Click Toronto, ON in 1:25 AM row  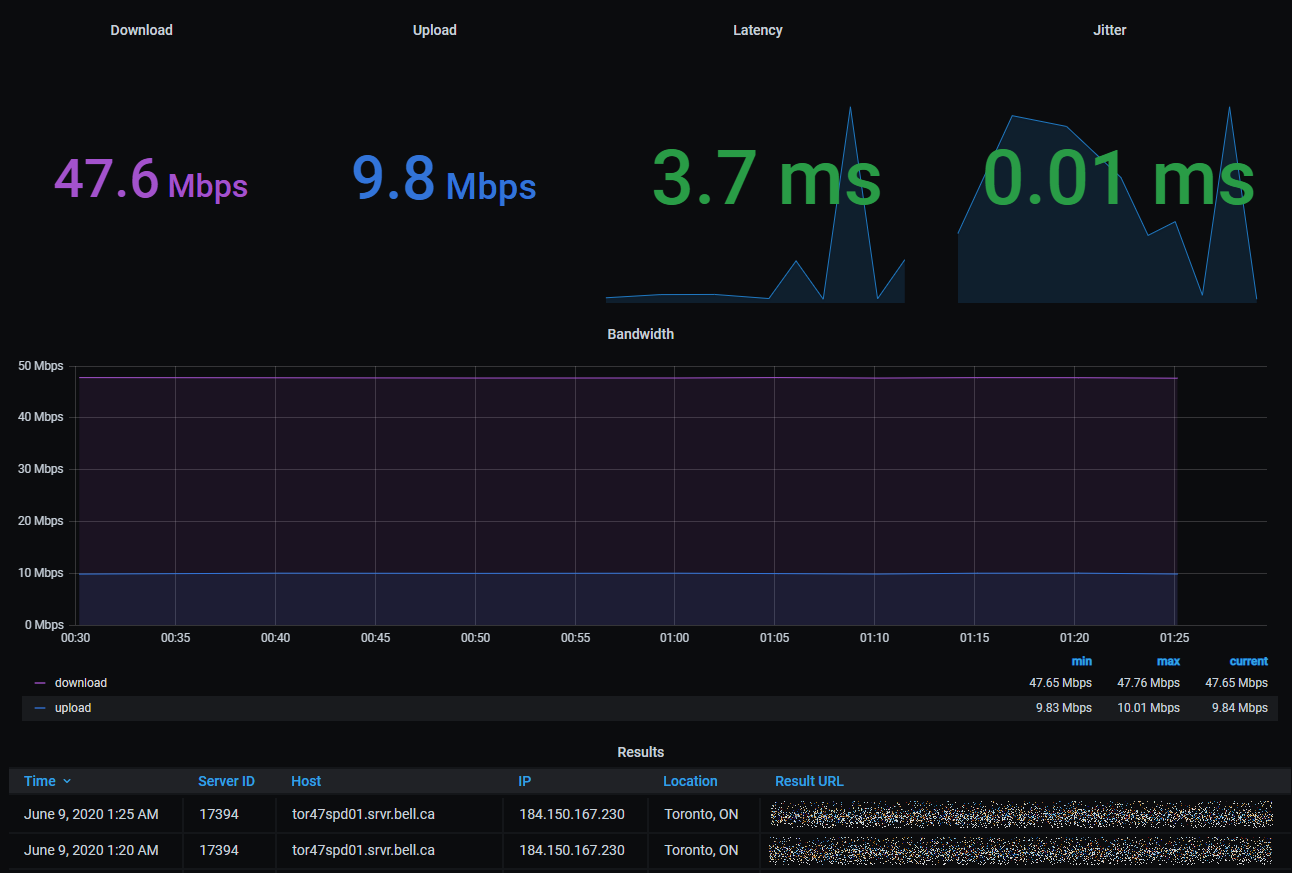pos(701,814)
